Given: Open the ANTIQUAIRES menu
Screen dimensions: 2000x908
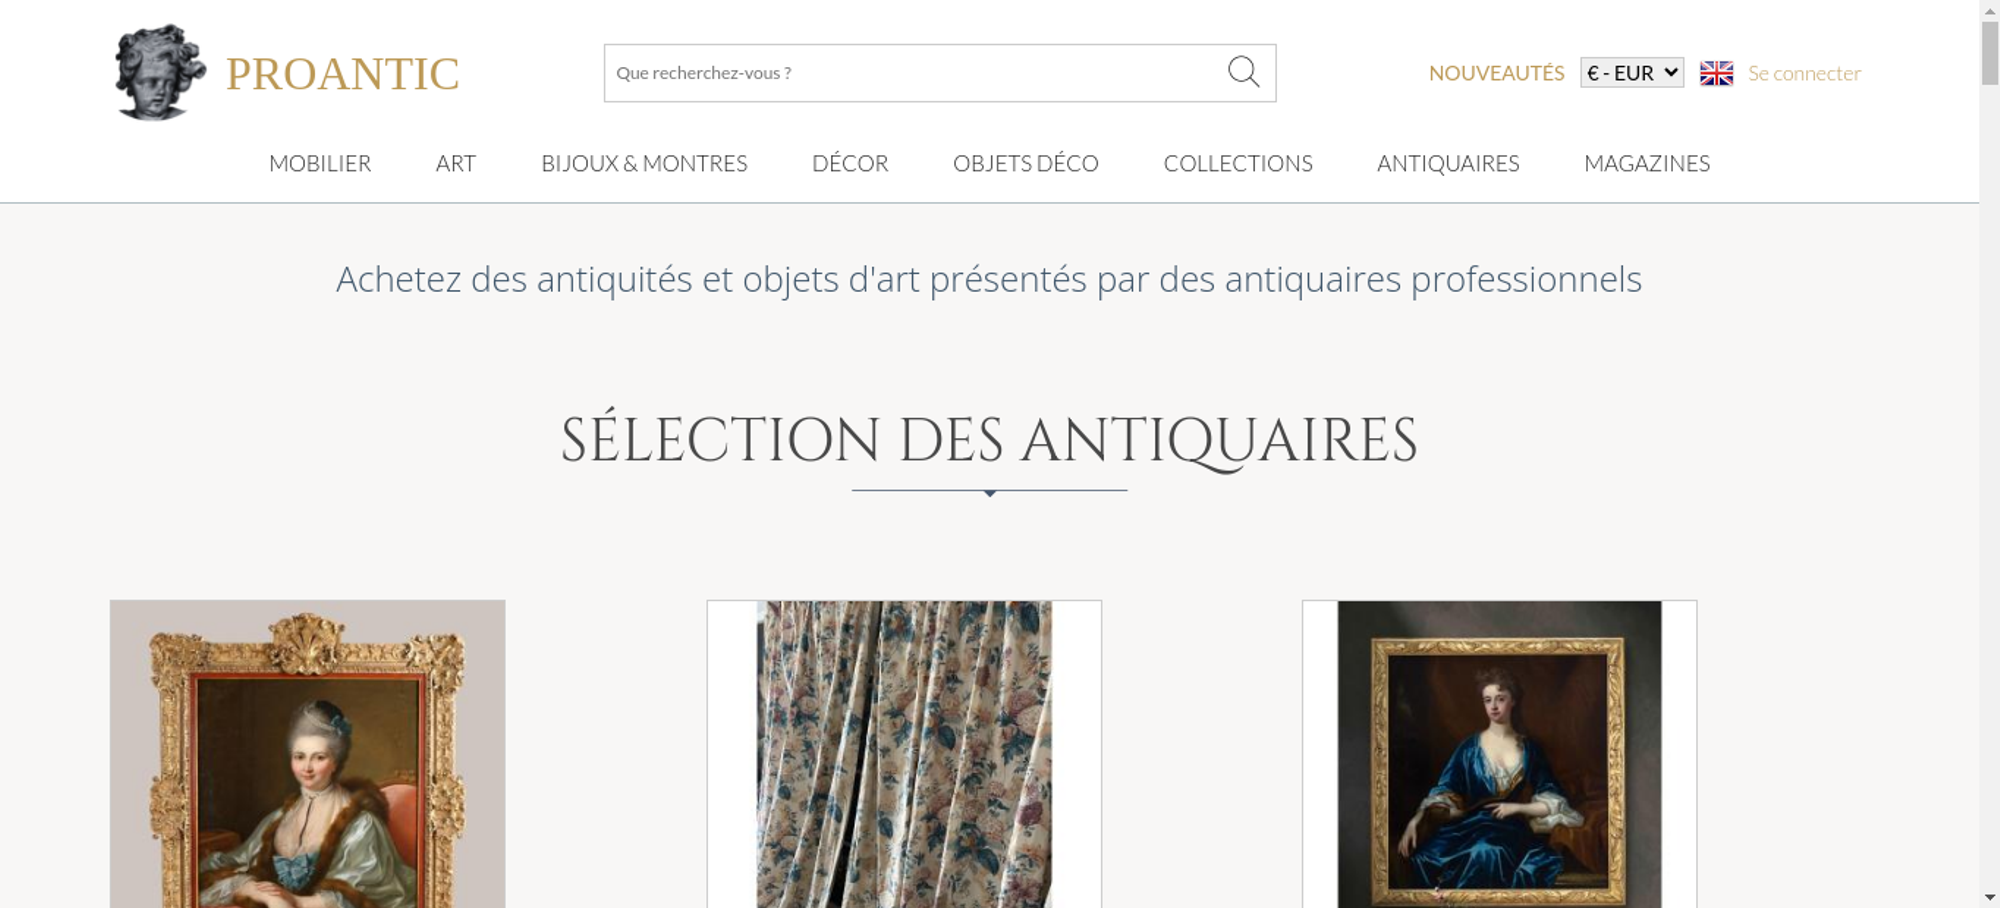Looking at the screenshot, I should (1448, 163).
